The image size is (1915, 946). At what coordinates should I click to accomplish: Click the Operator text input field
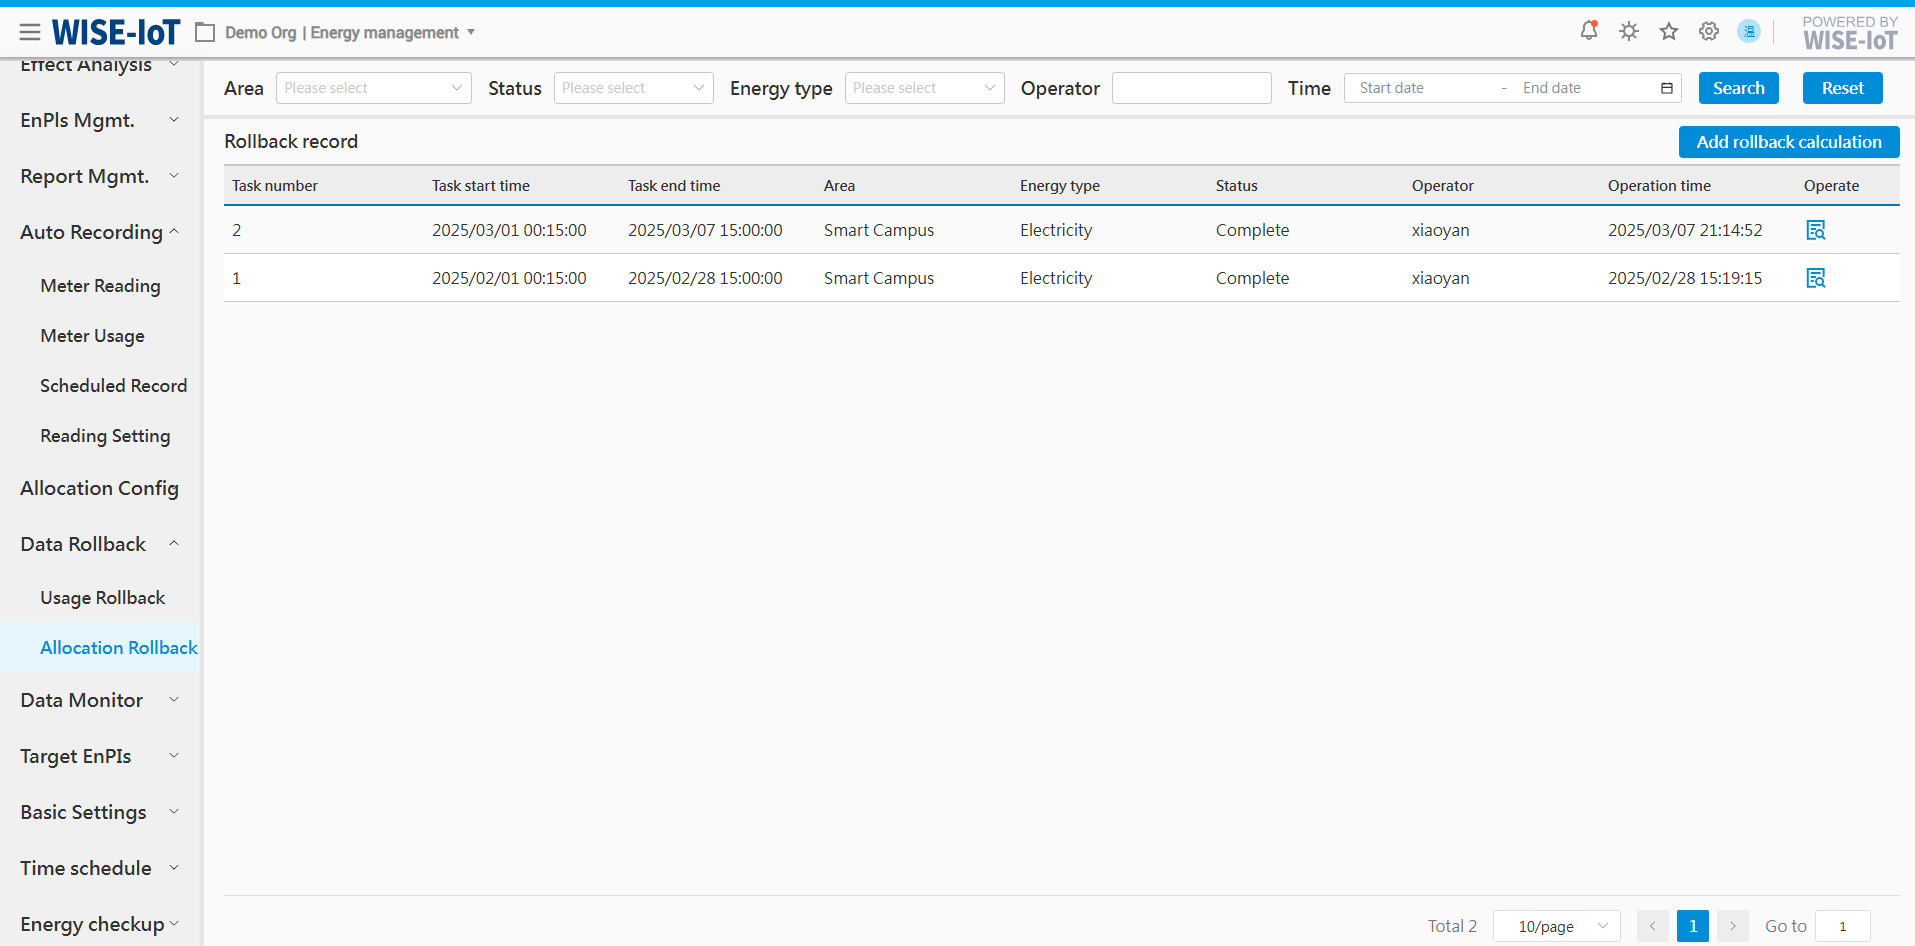(x=1191, y=88)
